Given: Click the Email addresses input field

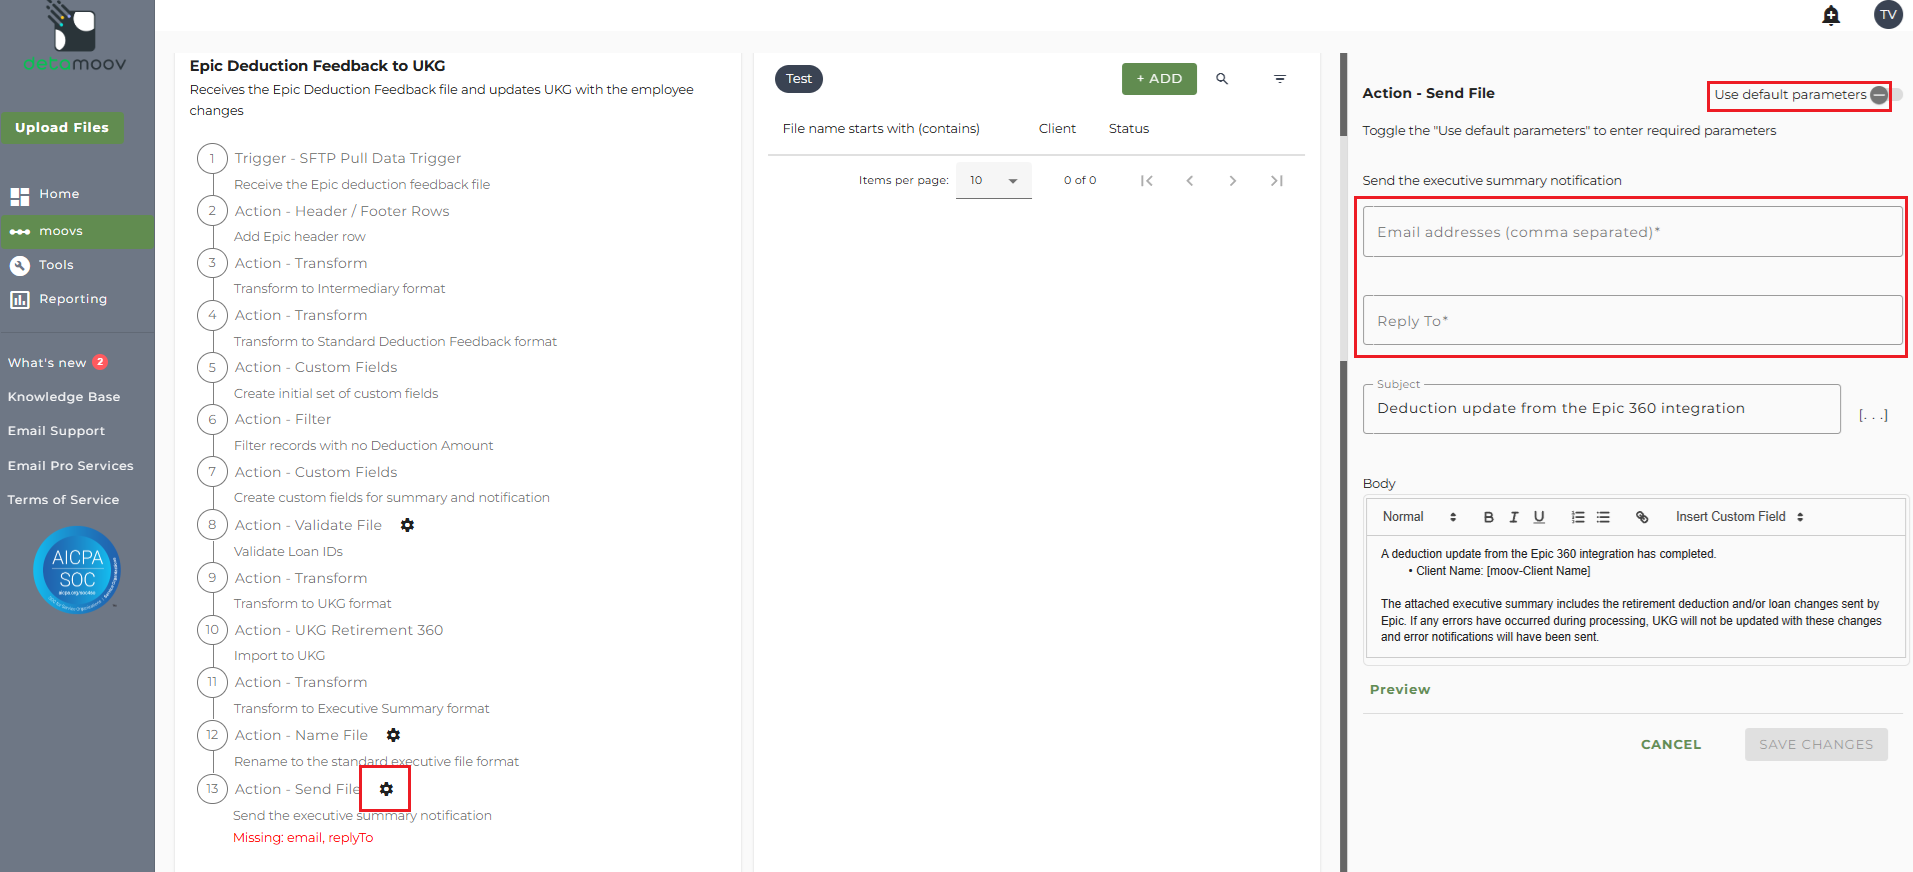Looking at the screenshot, I should click(1632, 232).
